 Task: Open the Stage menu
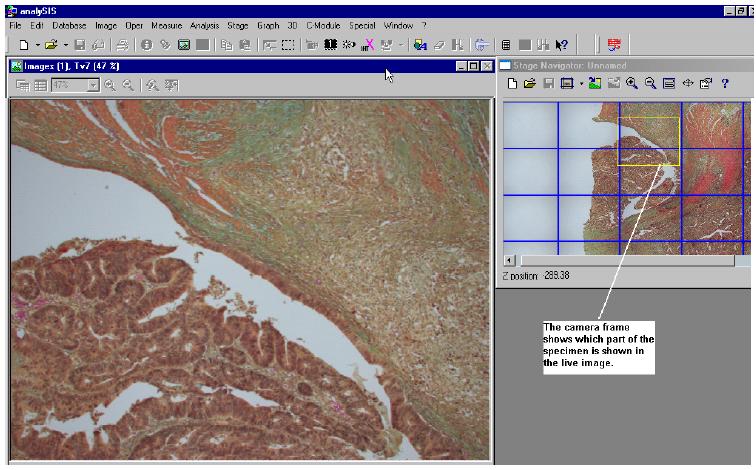(238, 24)
